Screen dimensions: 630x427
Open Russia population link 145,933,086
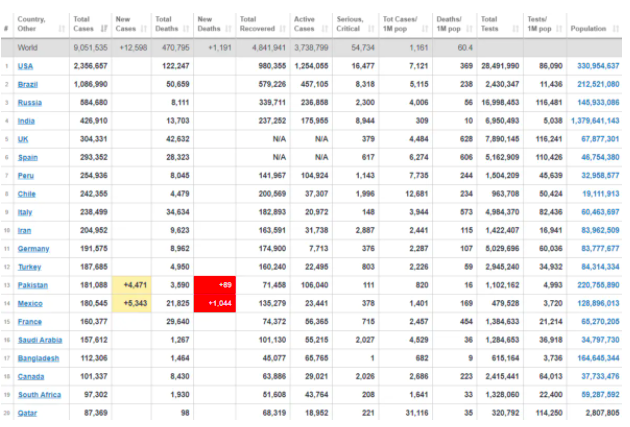(598, 102)
